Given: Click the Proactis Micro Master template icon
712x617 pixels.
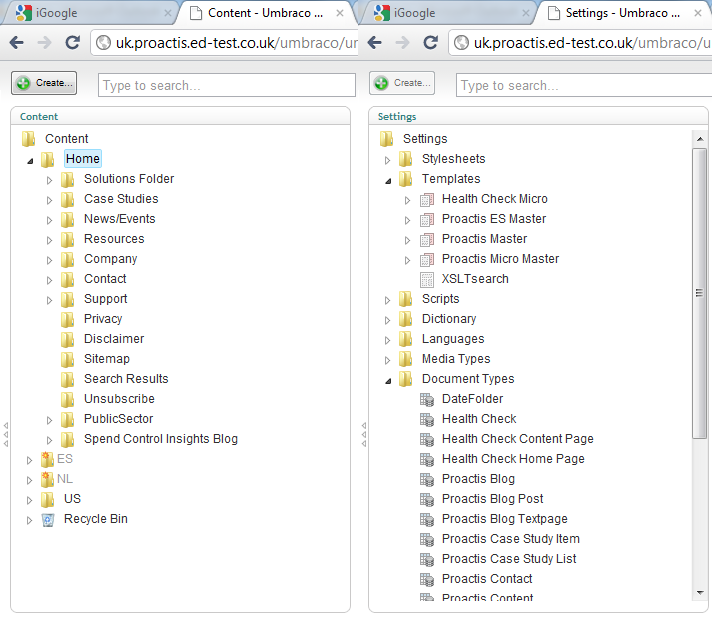Looking at the screenshot, I should click(427, 260).
